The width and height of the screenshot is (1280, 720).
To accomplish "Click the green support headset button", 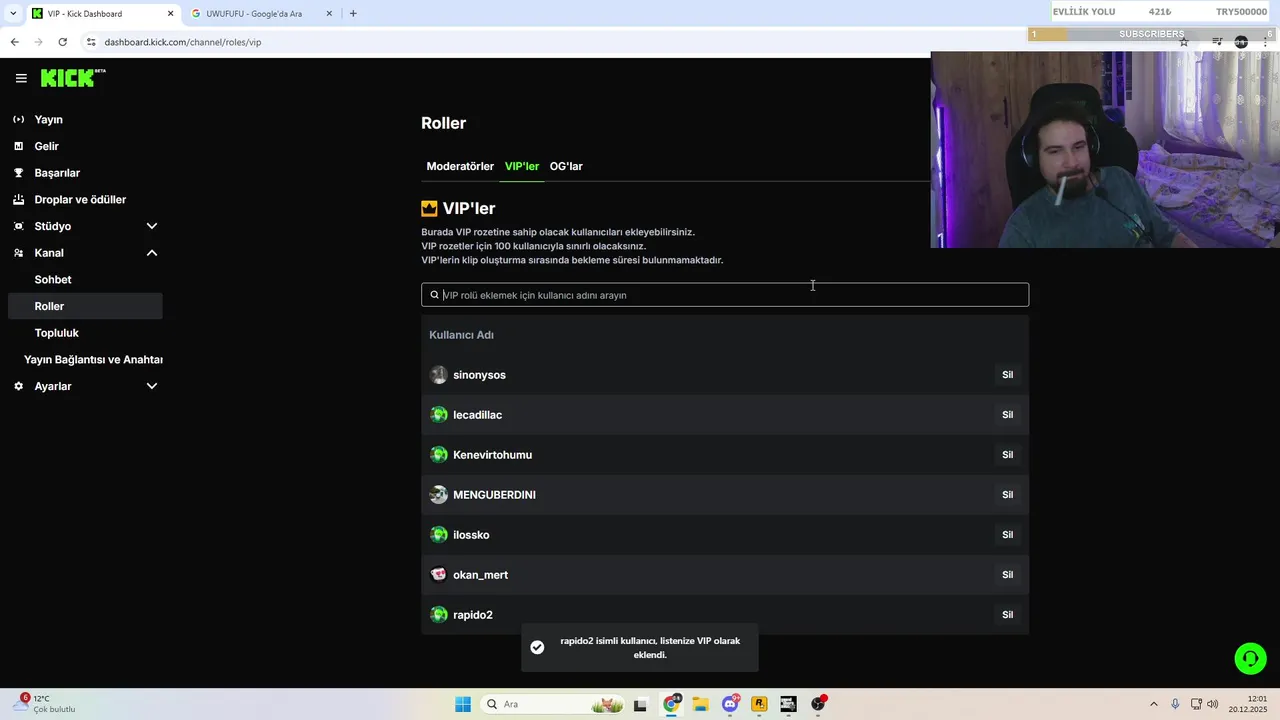I will pyautogui.click(x=1250, y=658).
